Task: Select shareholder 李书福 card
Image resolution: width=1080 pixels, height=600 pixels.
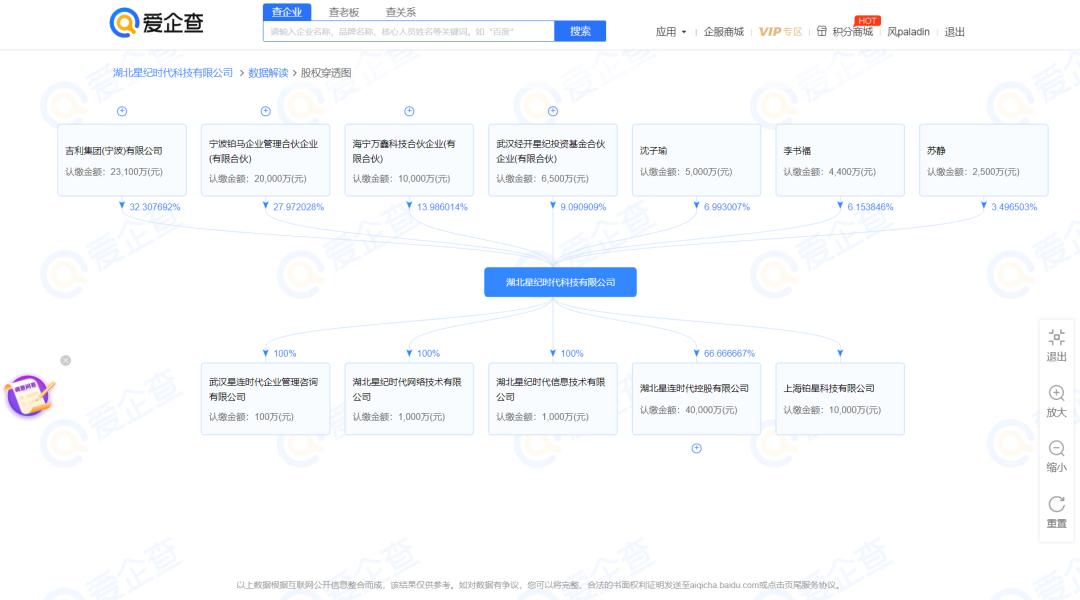Action: click(840, 161)
